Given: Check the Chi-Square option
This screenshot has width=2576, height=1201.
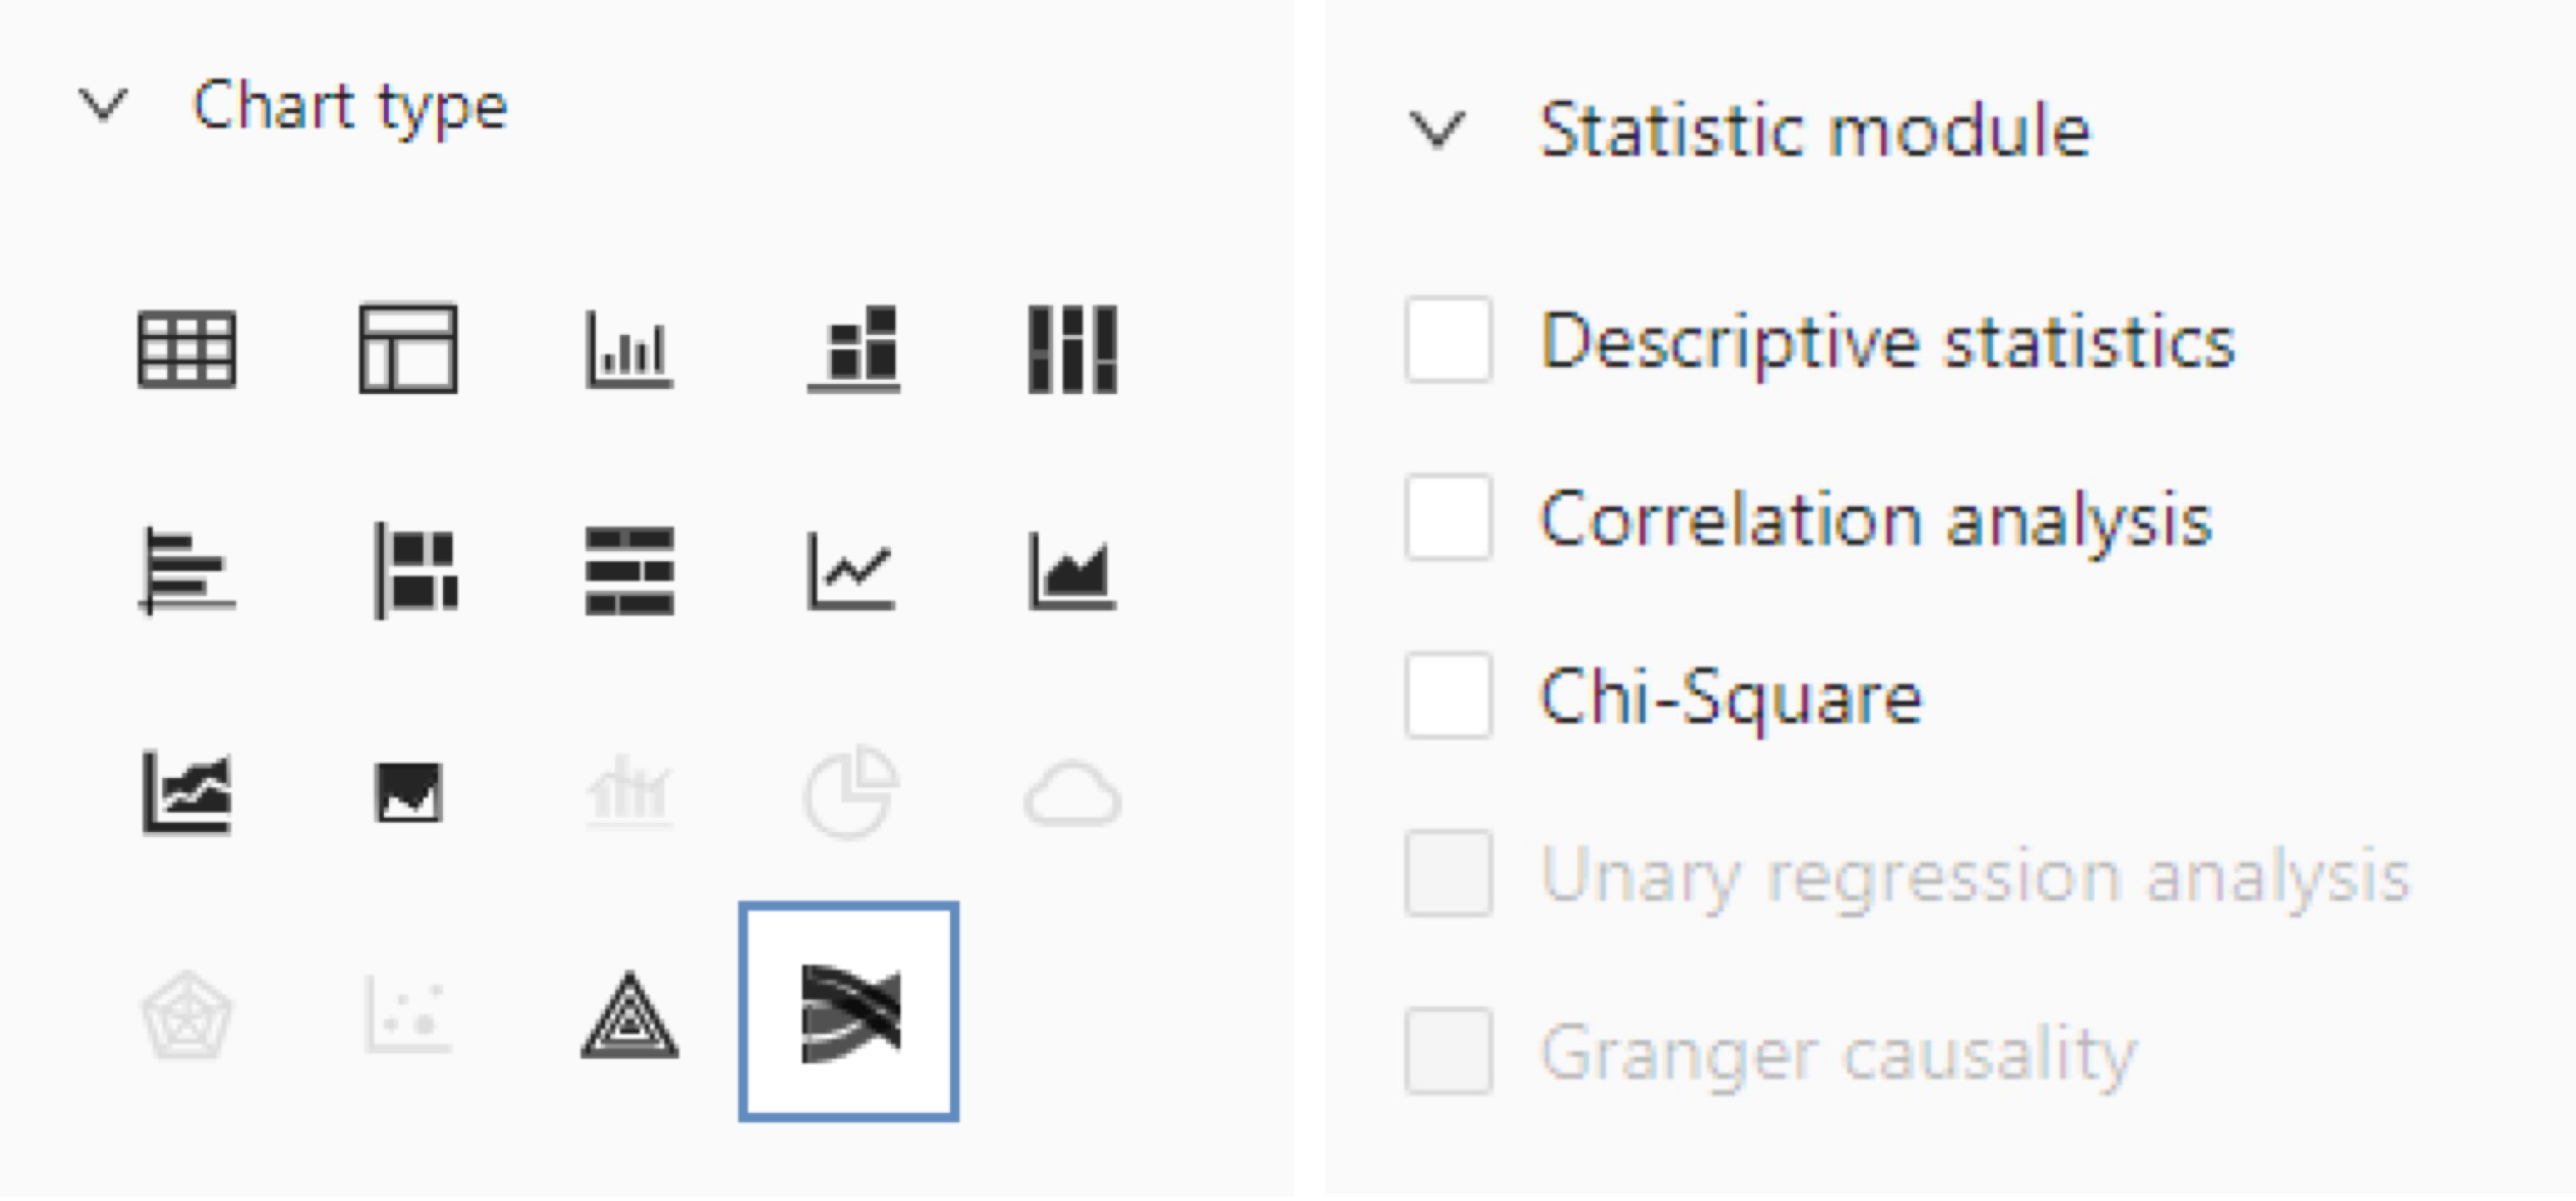Looking at the screenshot, I should point(1448,695).
